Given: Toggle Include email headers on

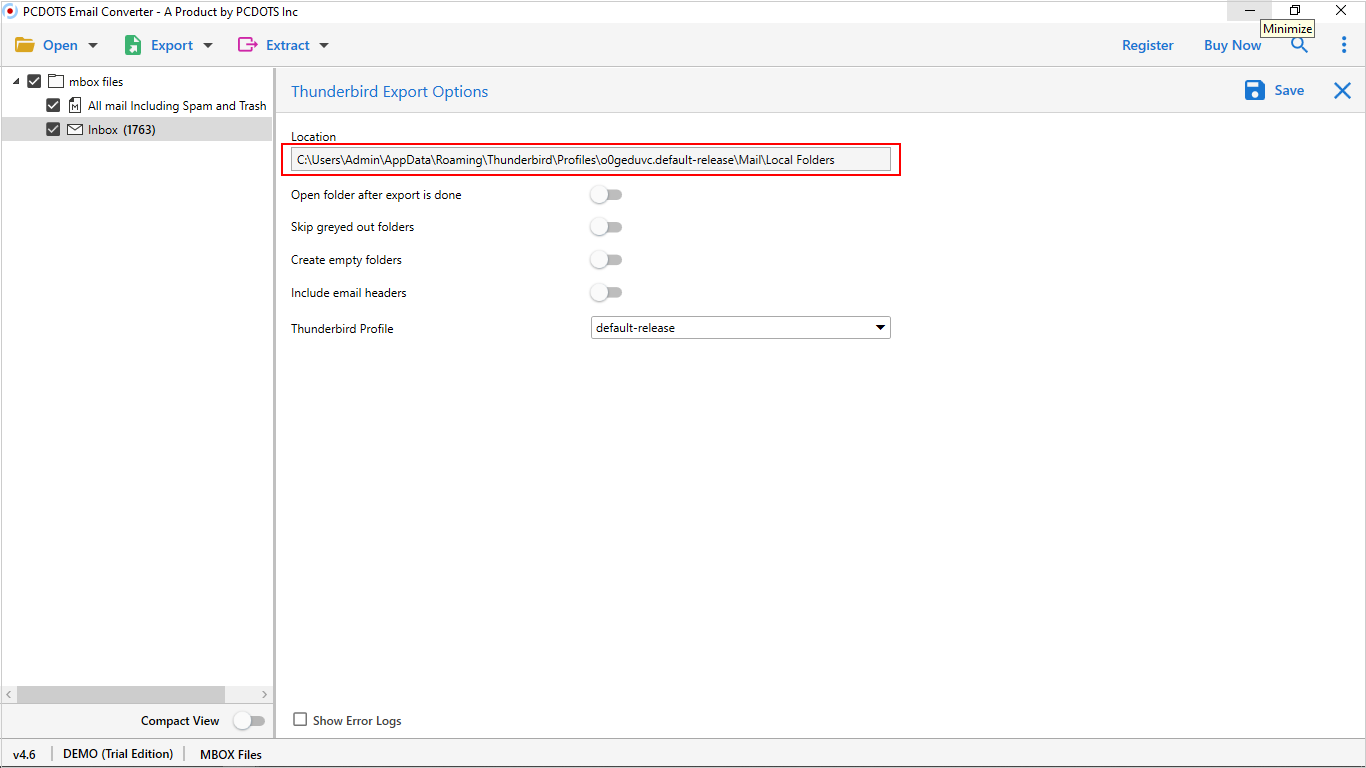Looking at the screenshot, I should pos(606,293).
